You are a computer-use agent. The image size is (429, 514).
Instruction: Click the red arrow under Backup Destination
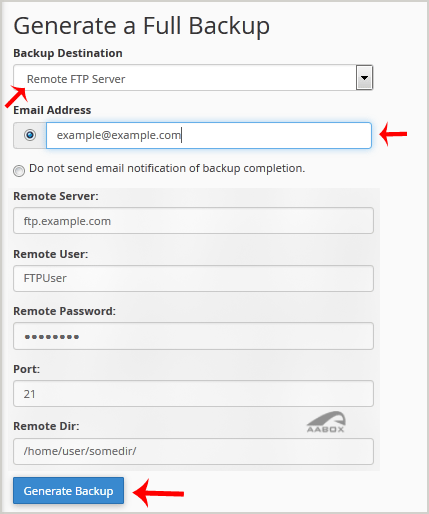(x=16, y=97)
